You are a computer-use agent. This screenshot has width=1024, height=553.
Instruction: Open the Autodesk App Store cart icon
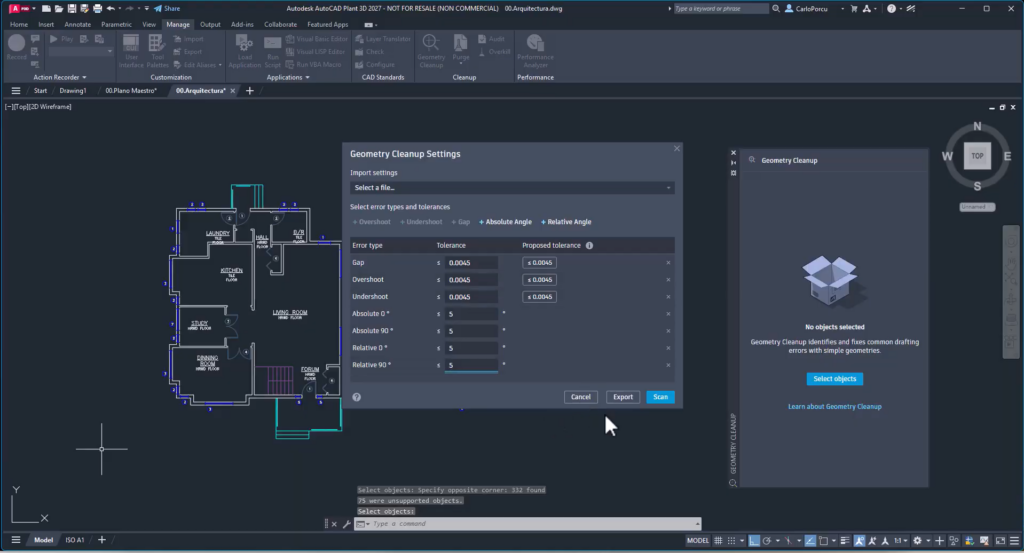(854, 8)
